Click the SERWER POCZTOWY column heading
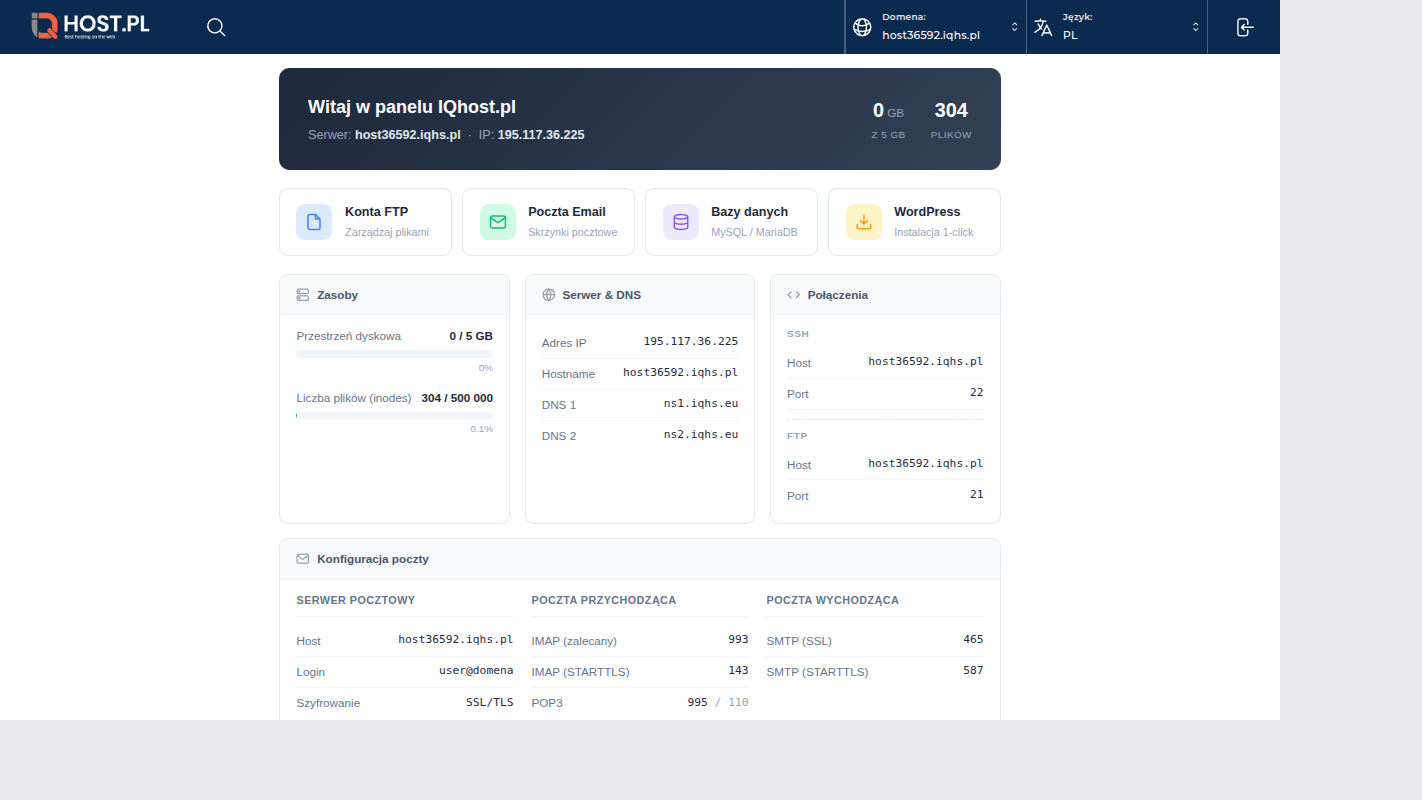The image size is (1422, 800). pyautogui.click(x=356, y=600)
